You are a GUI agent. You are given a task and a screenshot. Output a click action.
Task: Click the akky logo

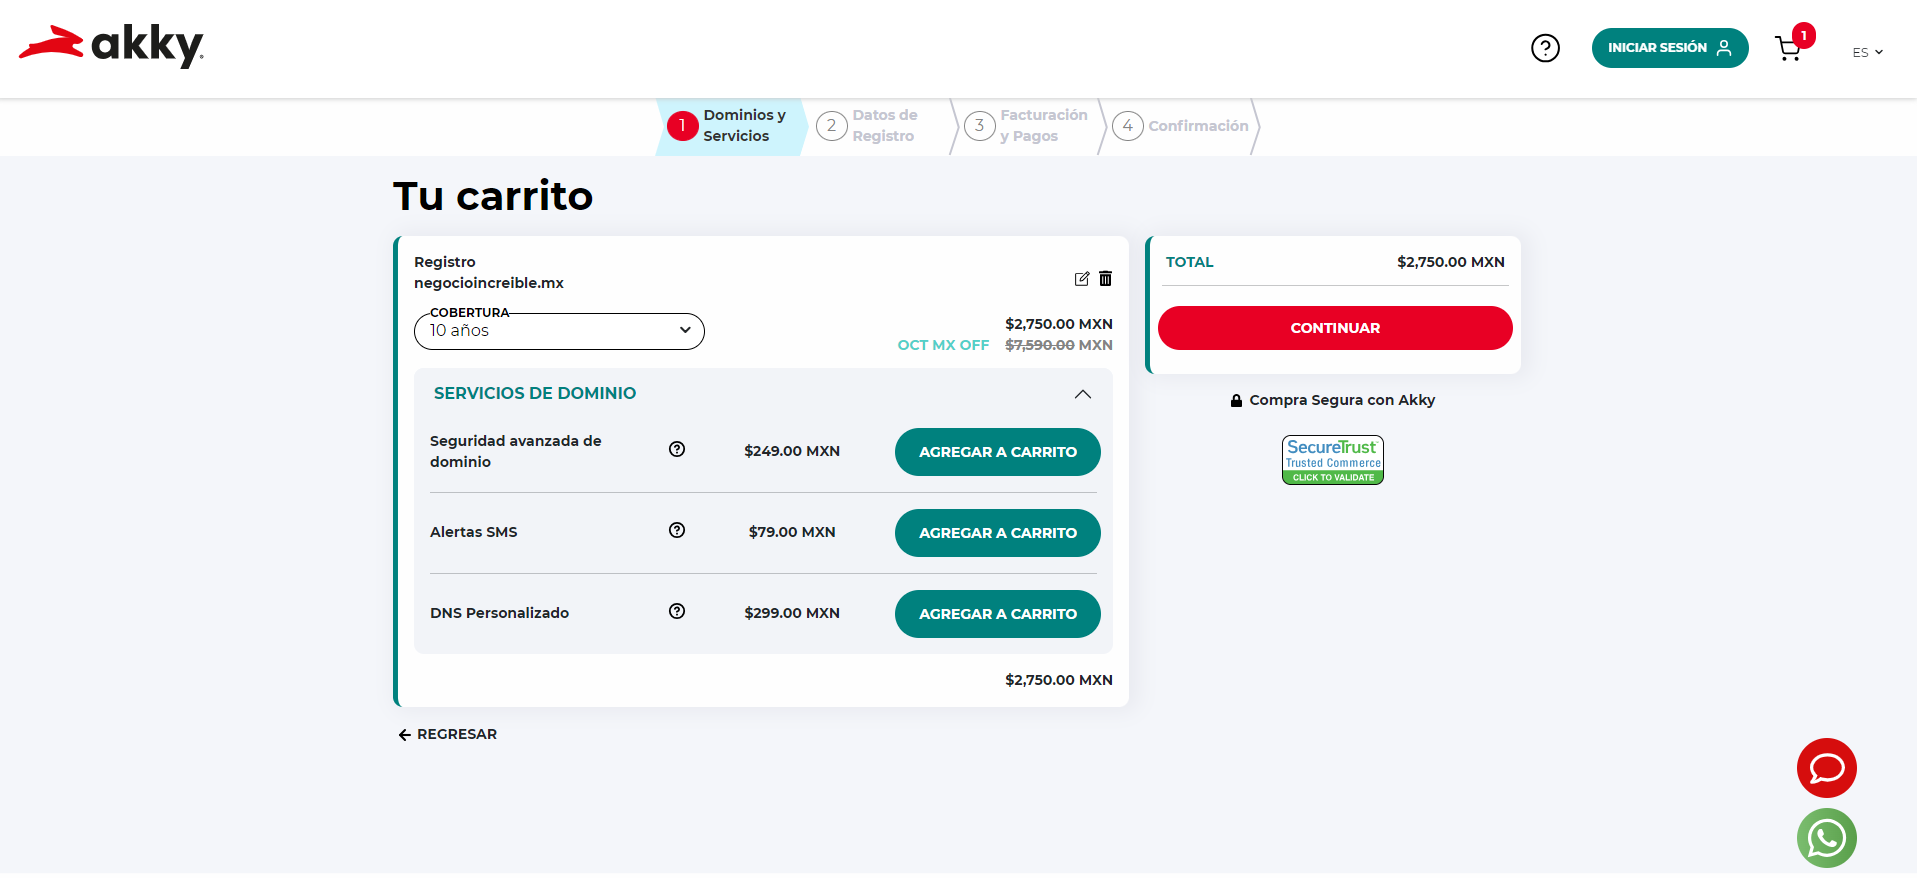111,46
